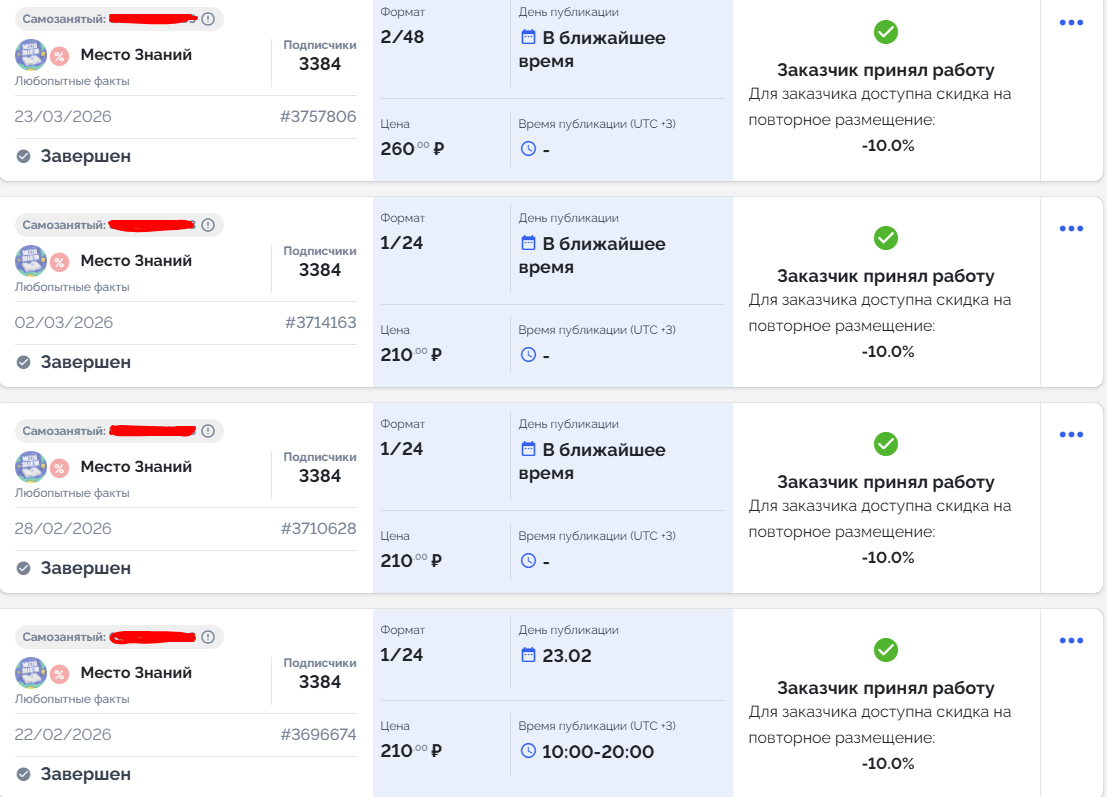Show more actions for order #3696674

coord(1071,641)
